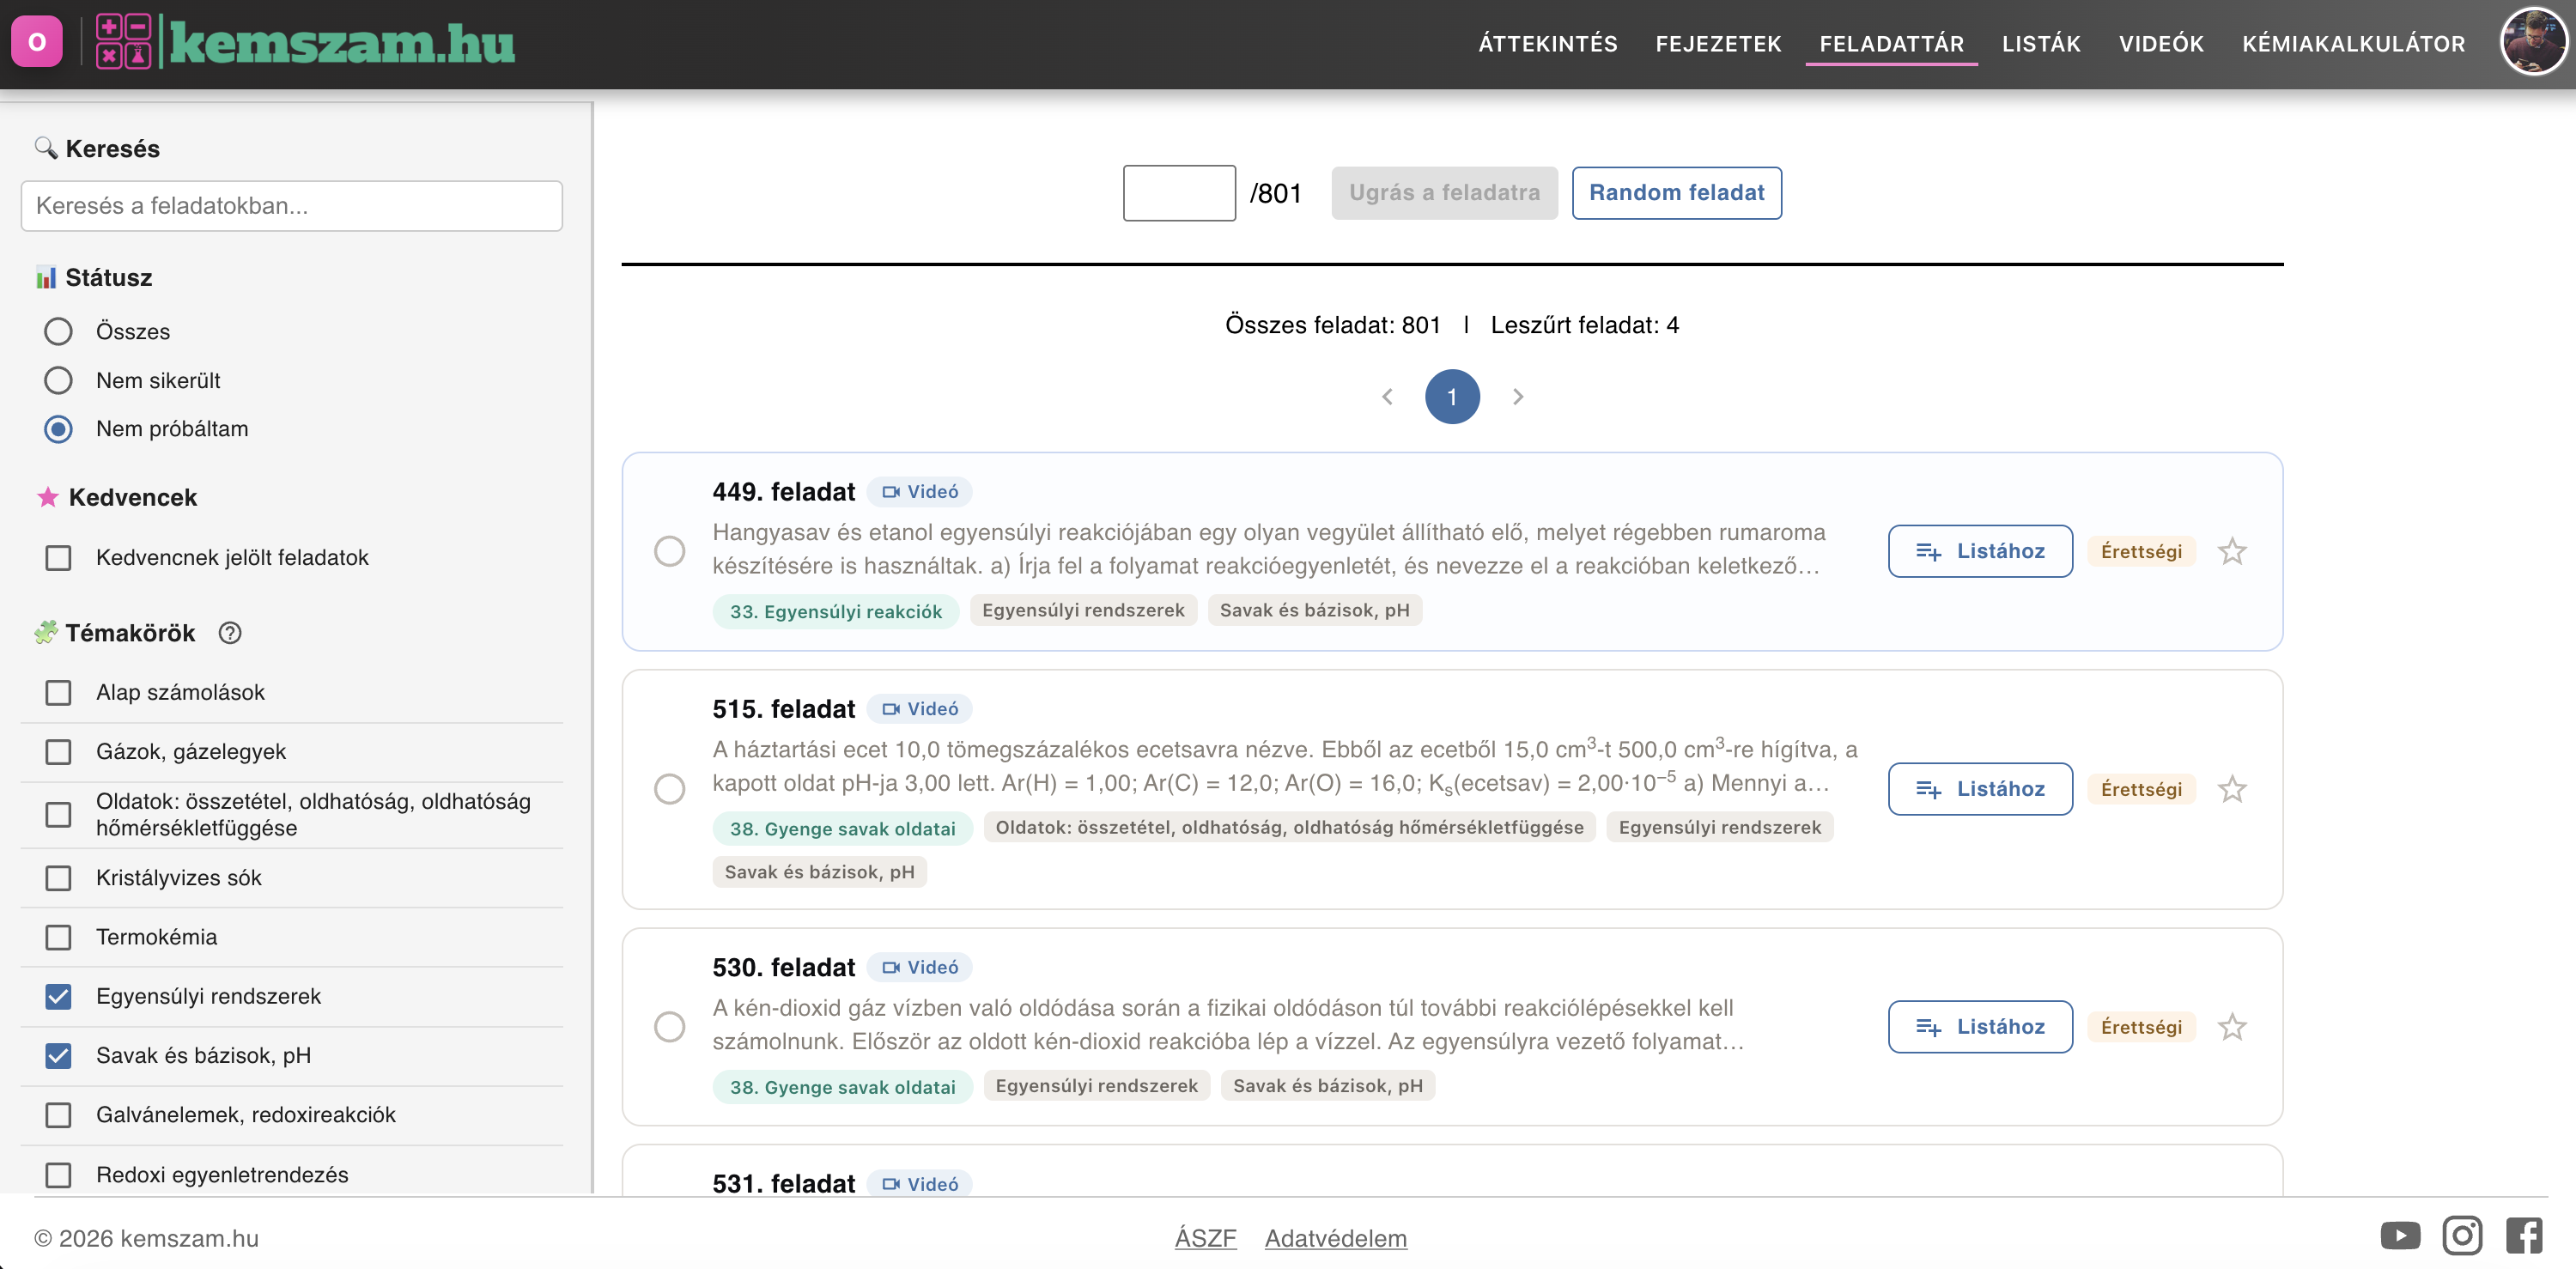Click the Érettségi tag on task 530
This screenshot has width=2576, height=1269.
point(2141,1027)
